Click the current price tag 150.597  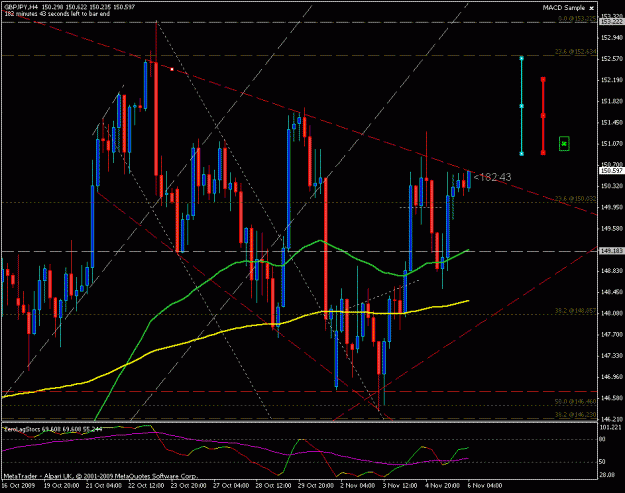coord(612,171)
